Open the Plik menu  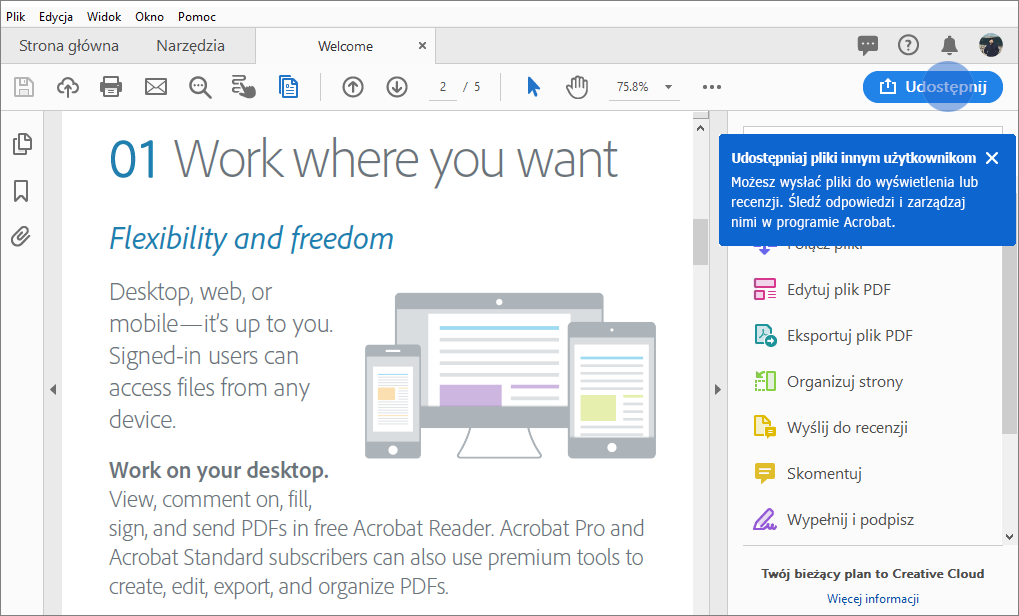pyautogui.click(x=16, y=16)
